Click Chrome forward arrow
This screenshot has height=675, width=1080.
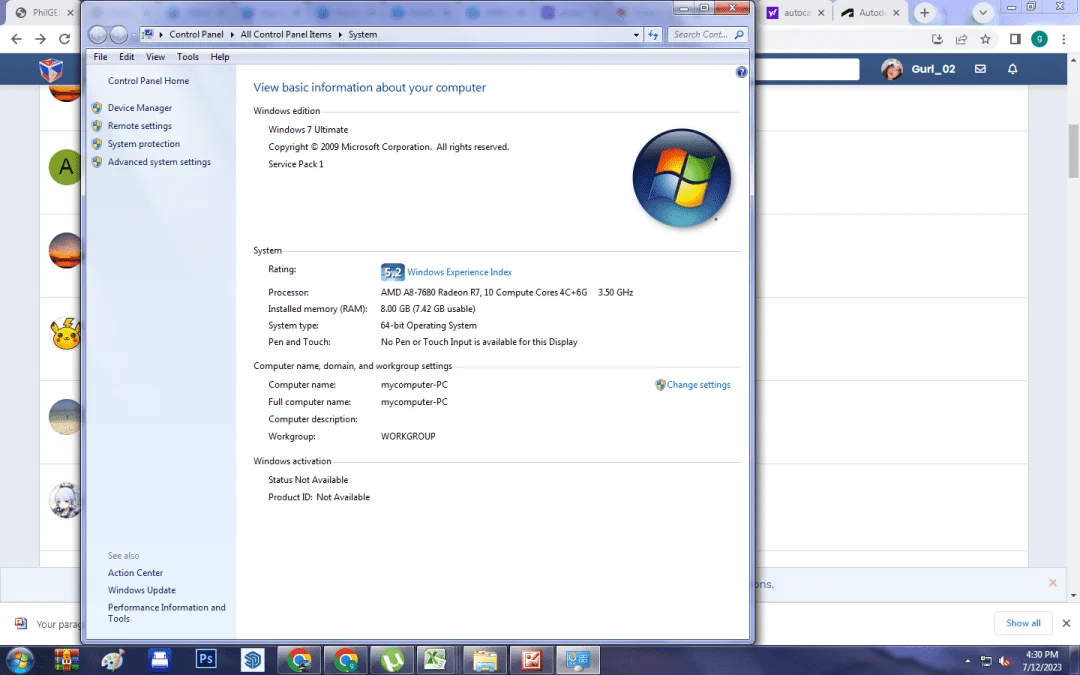[x=41, y=39]
